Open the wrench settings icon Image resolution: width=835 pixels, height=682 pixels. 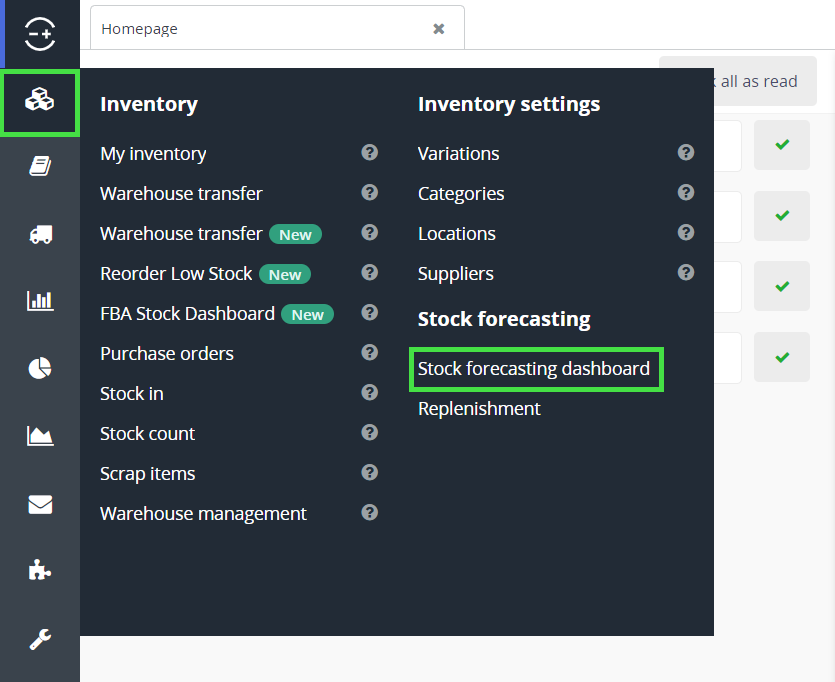(x=40, y=639)
